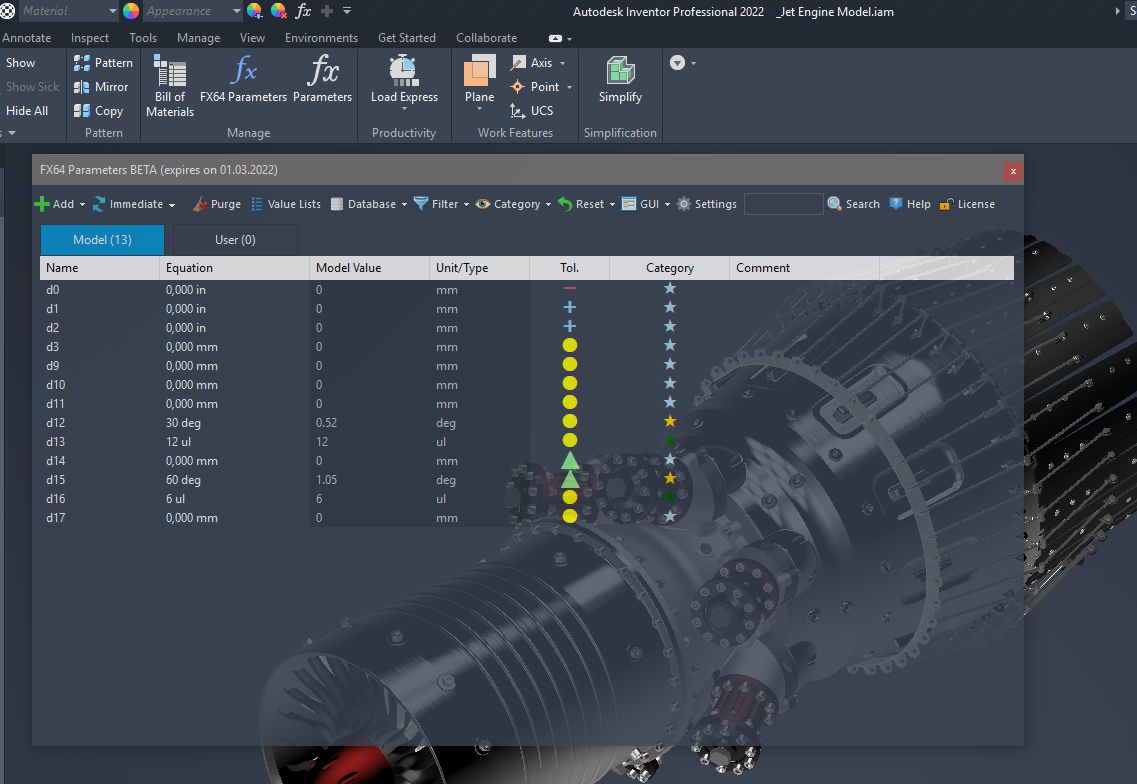1137x784 pixels.
Task: Click plus tolerance icon for d1
Action: (x=570, y=308)
